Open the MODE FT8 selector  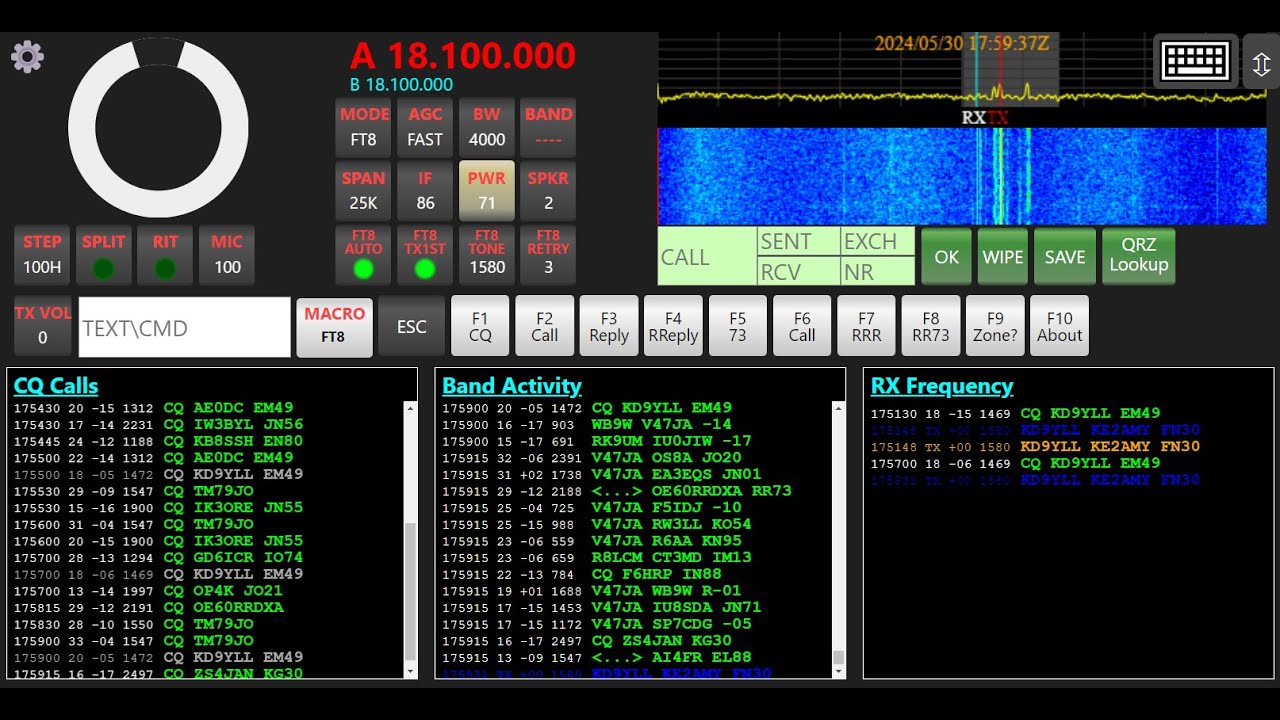[364, 127]
